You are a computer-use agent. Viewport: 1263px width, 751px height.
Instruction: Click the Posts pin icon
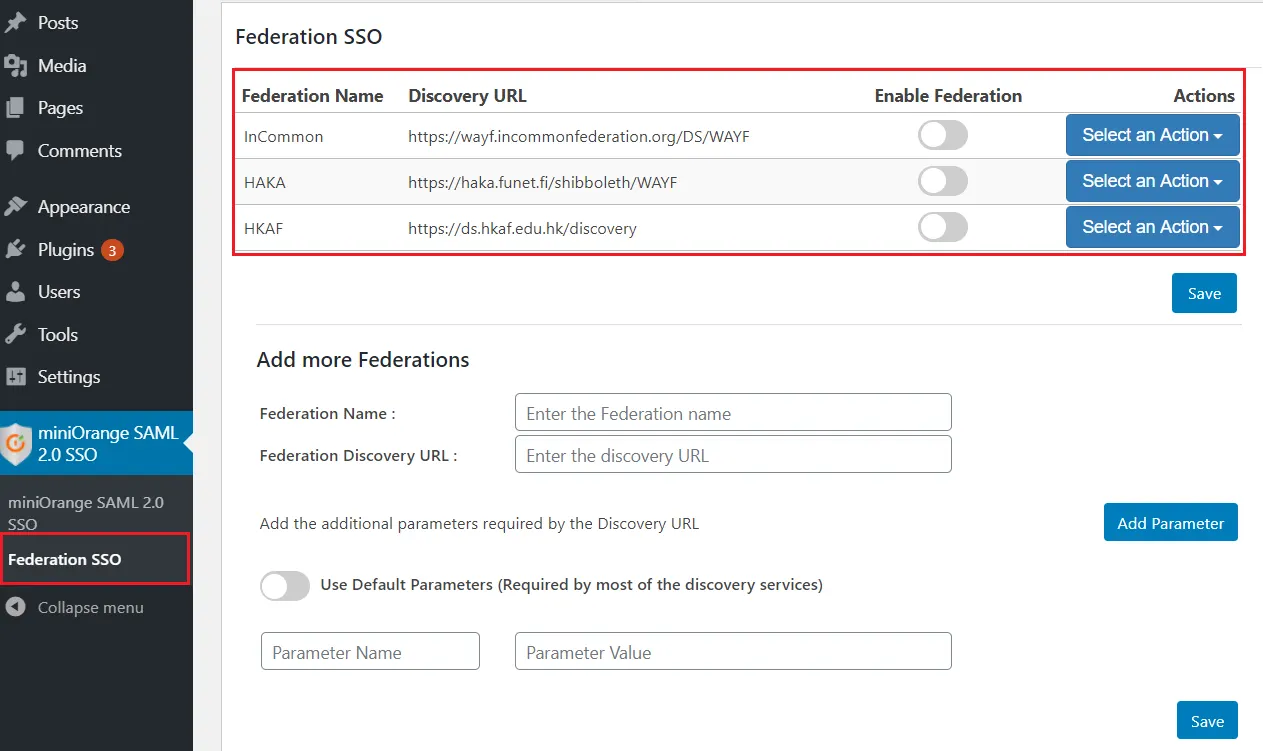tap(15, 22)
